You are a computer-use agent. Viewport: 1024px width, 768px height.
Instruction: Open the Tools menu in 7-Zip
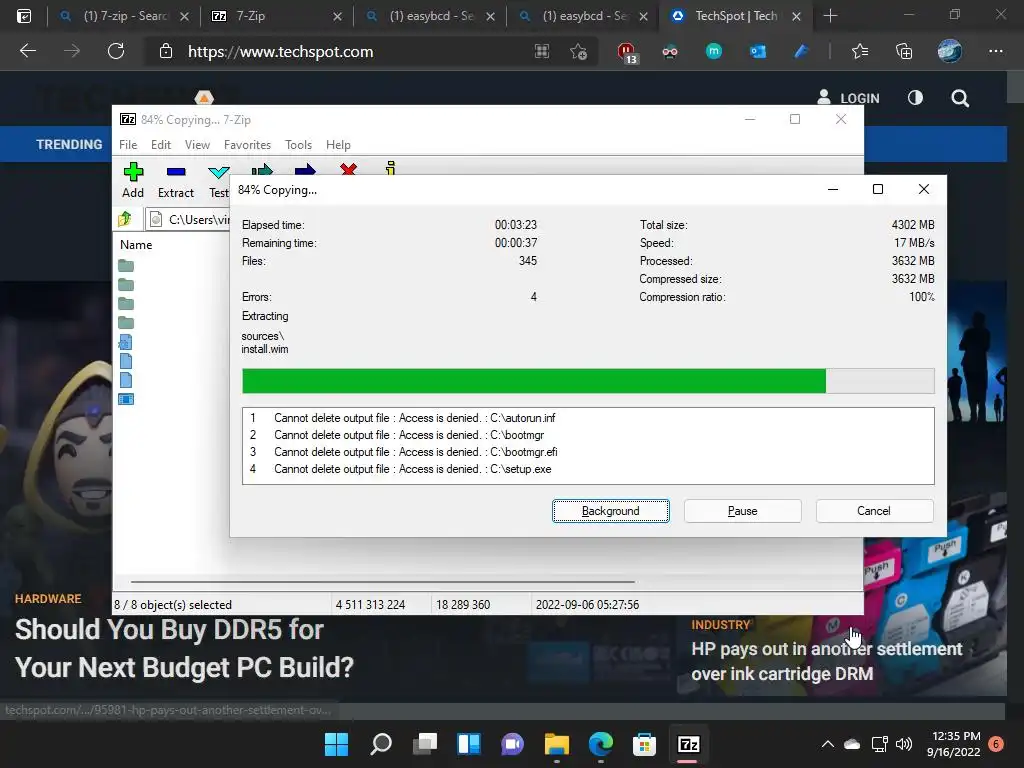tap(298, 144)
